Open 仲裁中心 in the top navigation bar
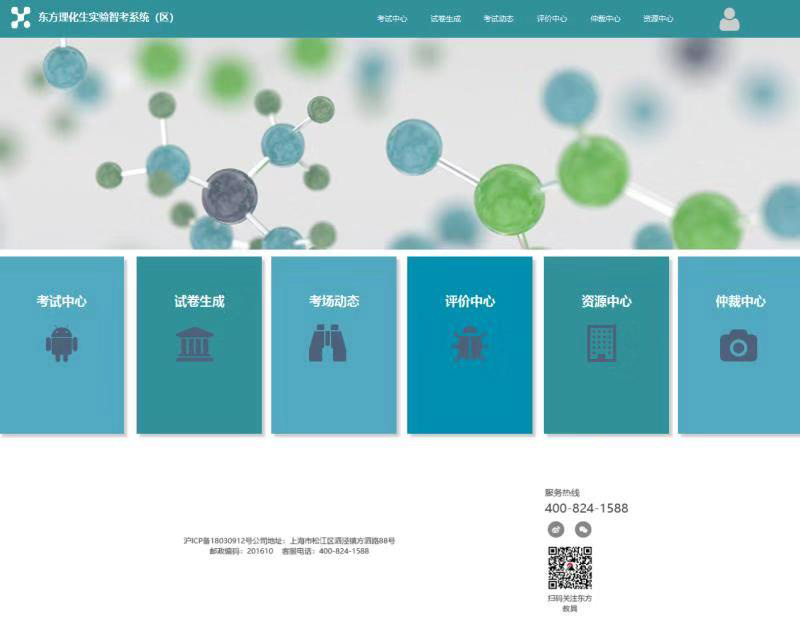The image size is (800, 618). (x=605, y=19)
